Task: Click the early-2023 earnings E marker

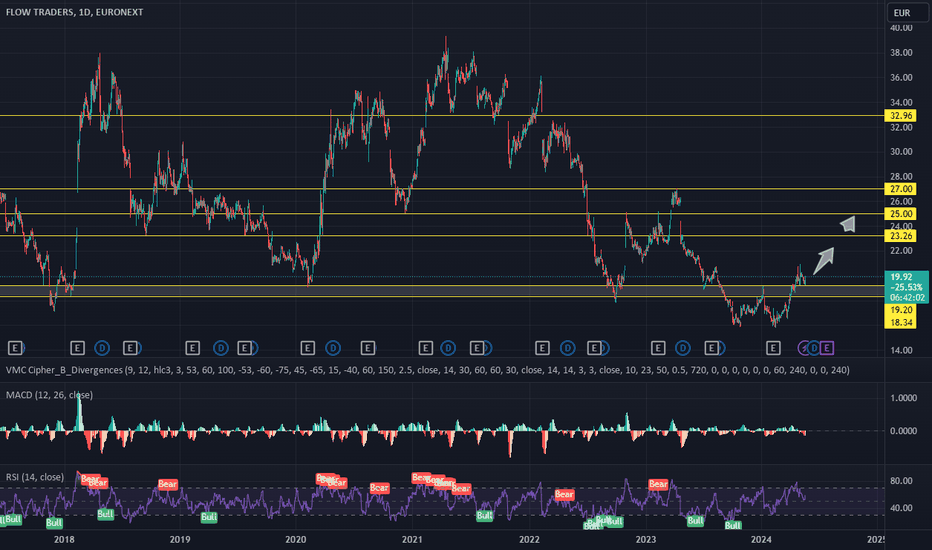Action: (657, 348)
